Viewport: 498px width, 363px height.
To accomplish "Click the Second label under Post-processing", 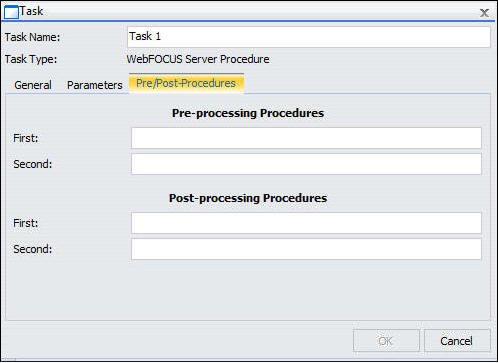I will click(x=33, y=249).
